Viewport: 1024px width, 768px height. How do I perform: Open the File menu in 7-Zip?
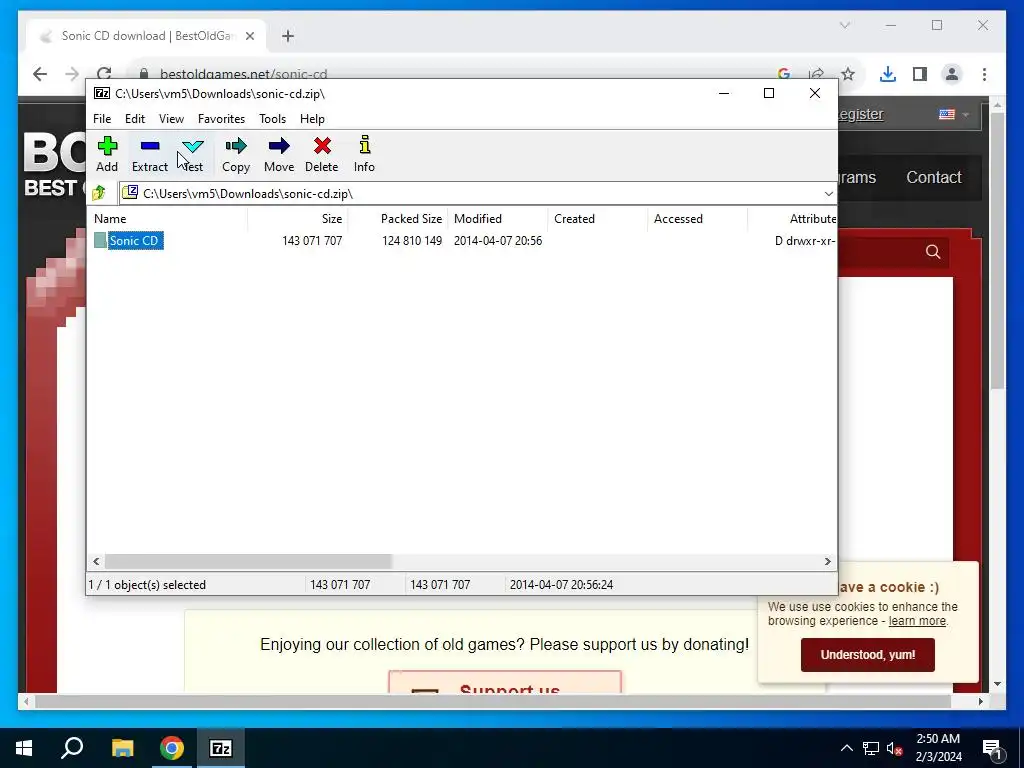[x=102, y=119]
